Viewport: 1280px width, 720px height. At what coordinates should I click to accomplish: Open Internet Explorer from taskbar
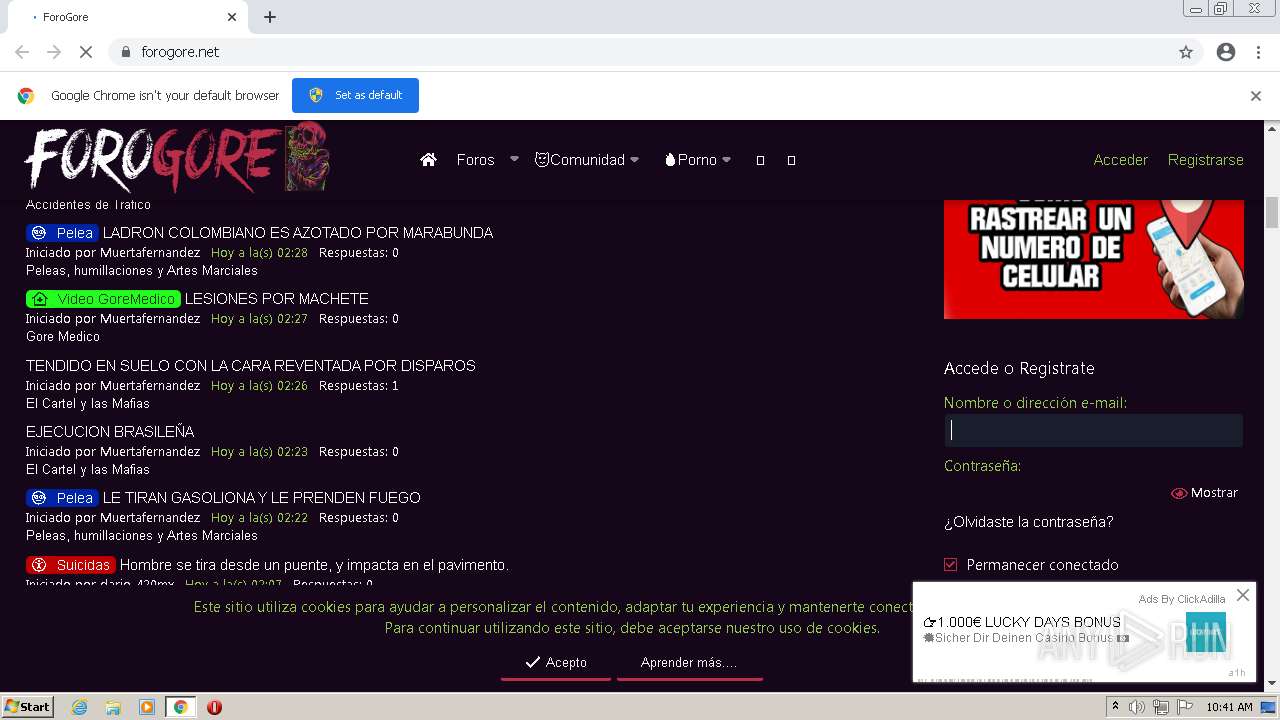click(x=79, y=707)
